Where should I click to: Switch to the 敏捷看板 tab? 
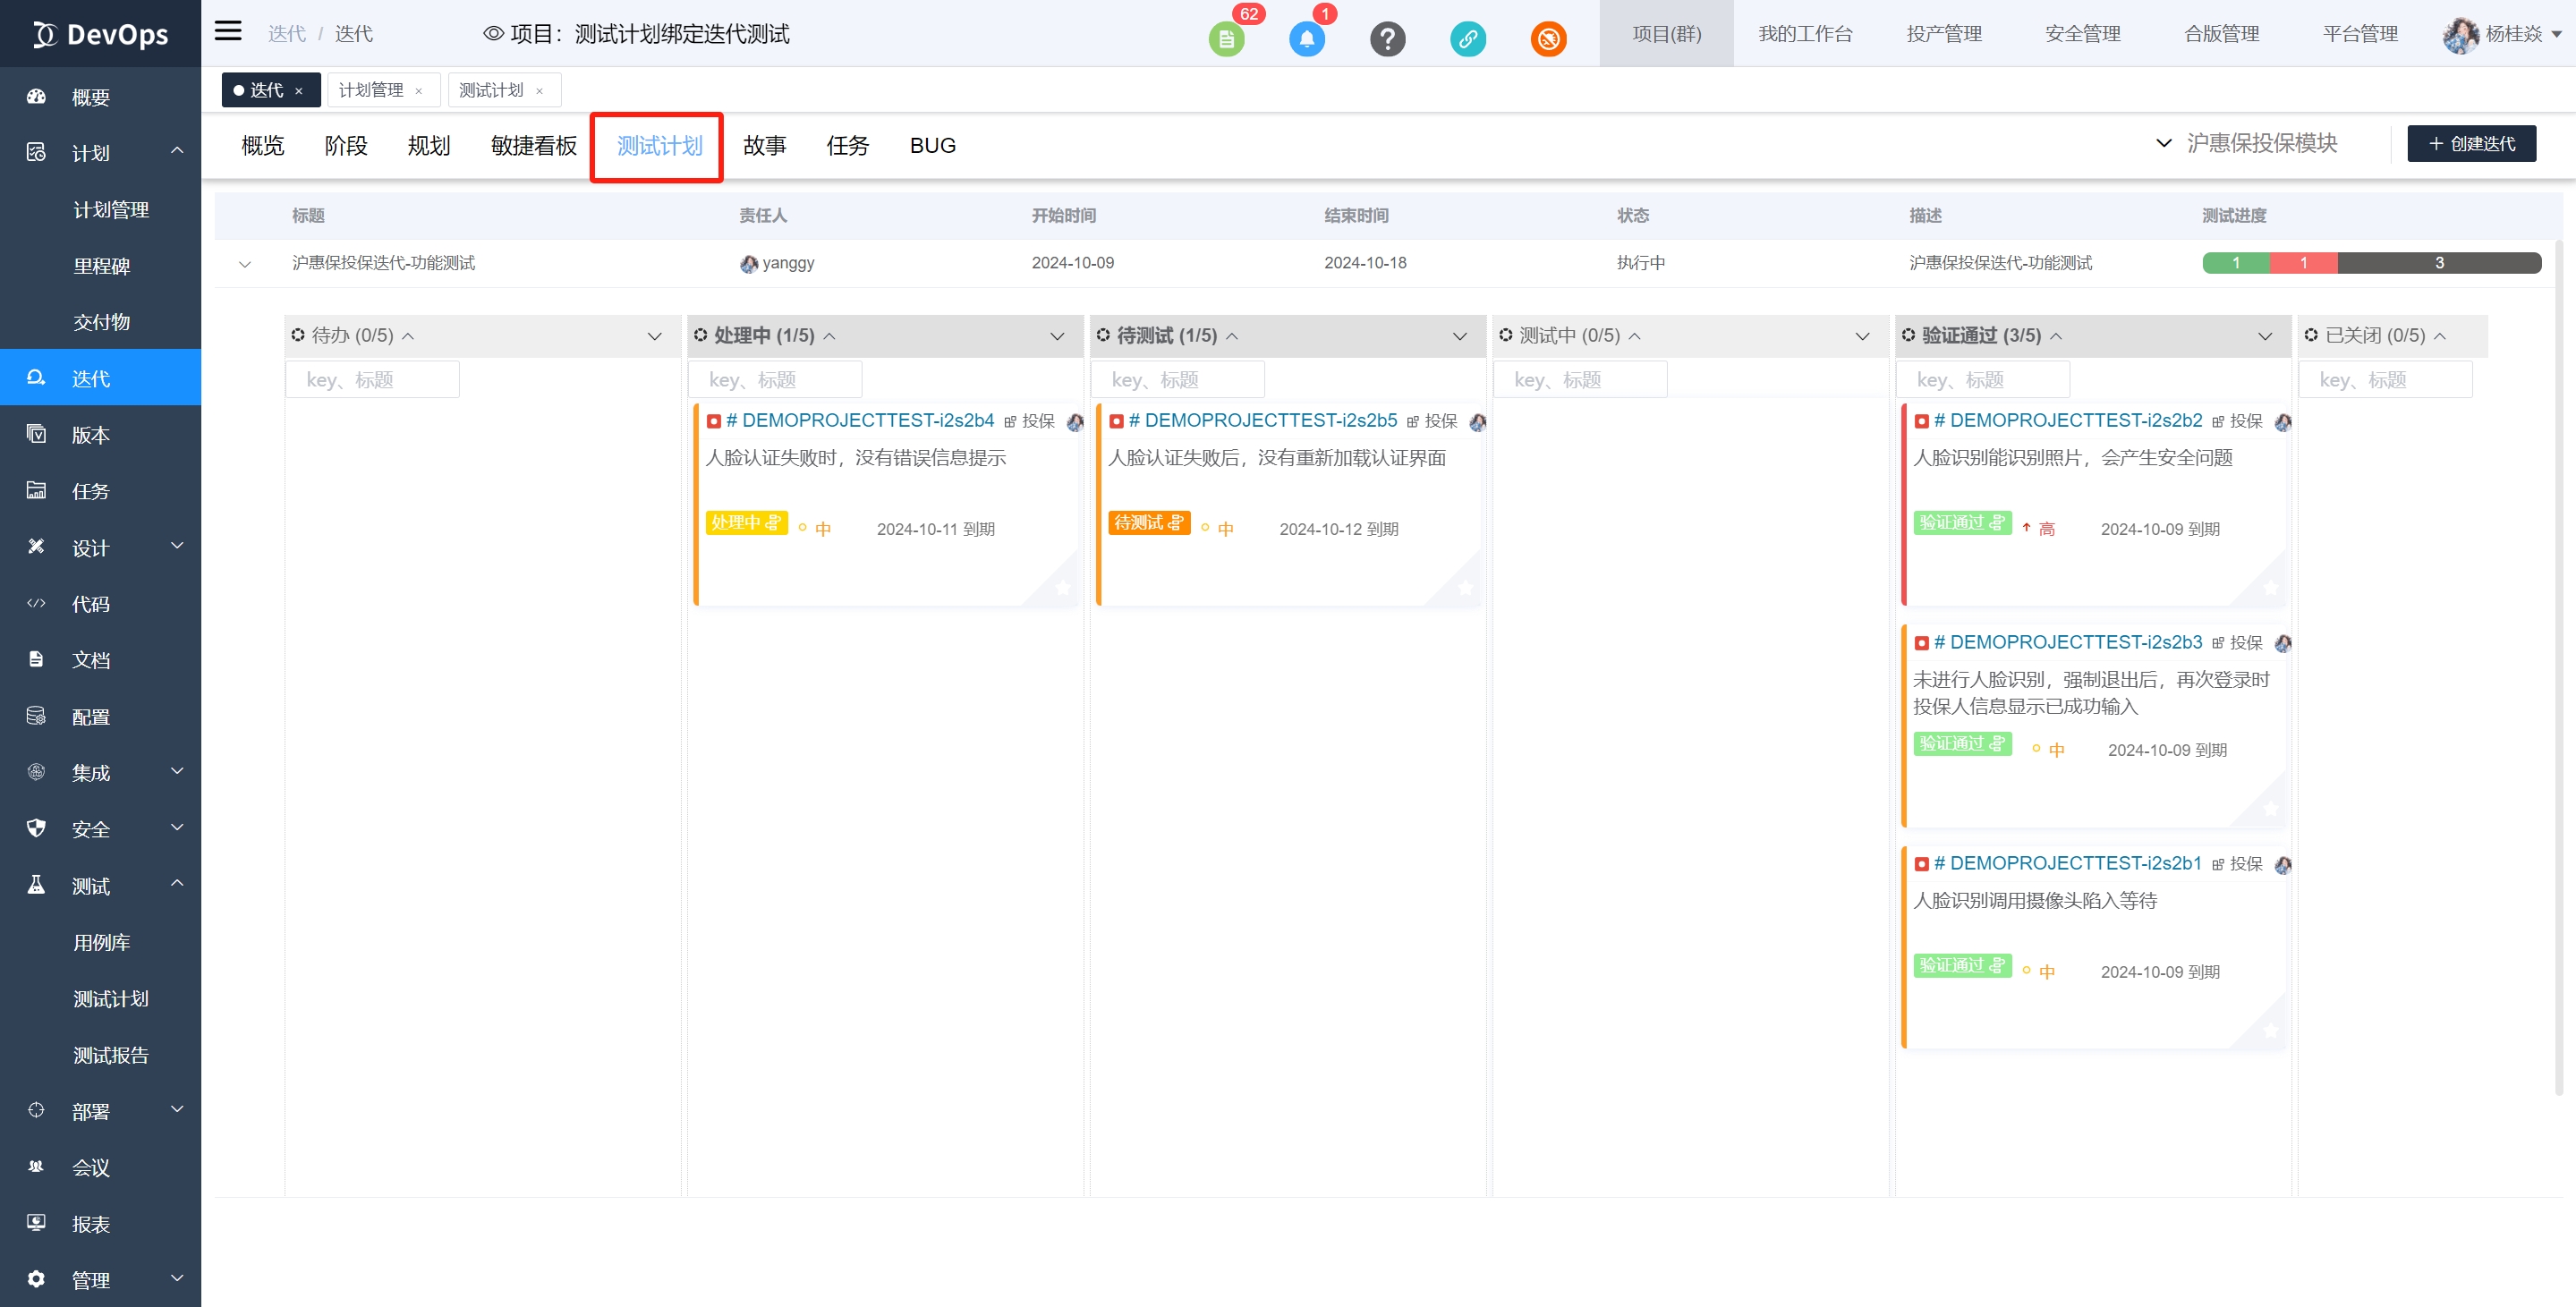533,146
